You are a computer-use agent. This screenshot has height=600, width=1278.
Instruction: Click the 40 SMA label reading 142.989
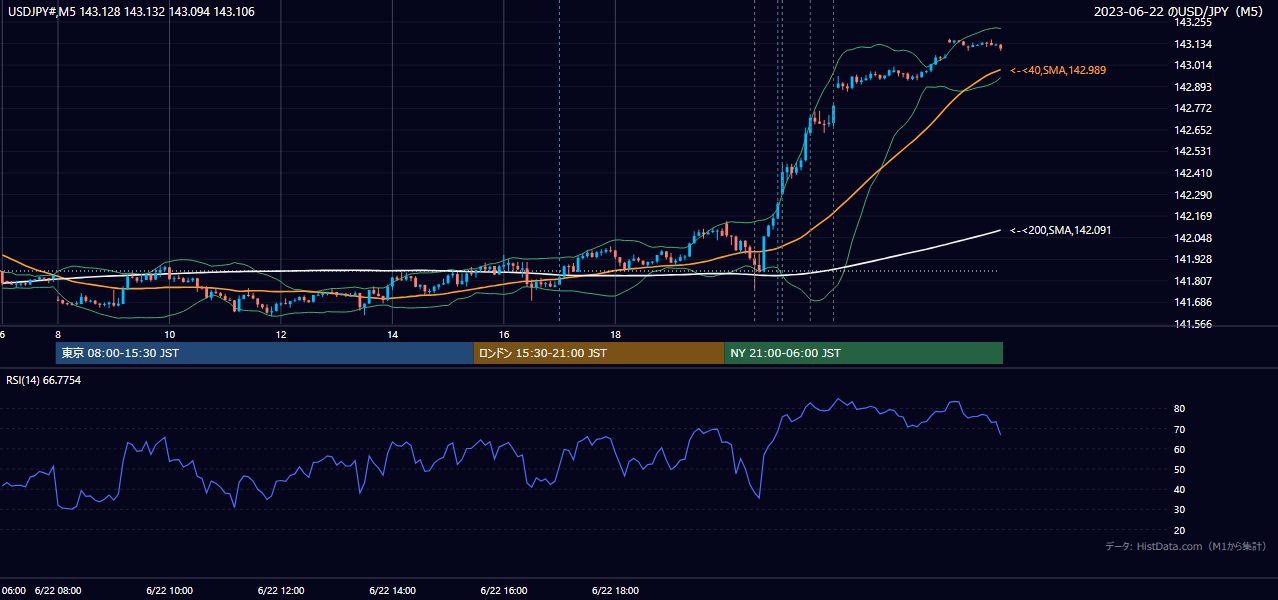click(1058, 70)
